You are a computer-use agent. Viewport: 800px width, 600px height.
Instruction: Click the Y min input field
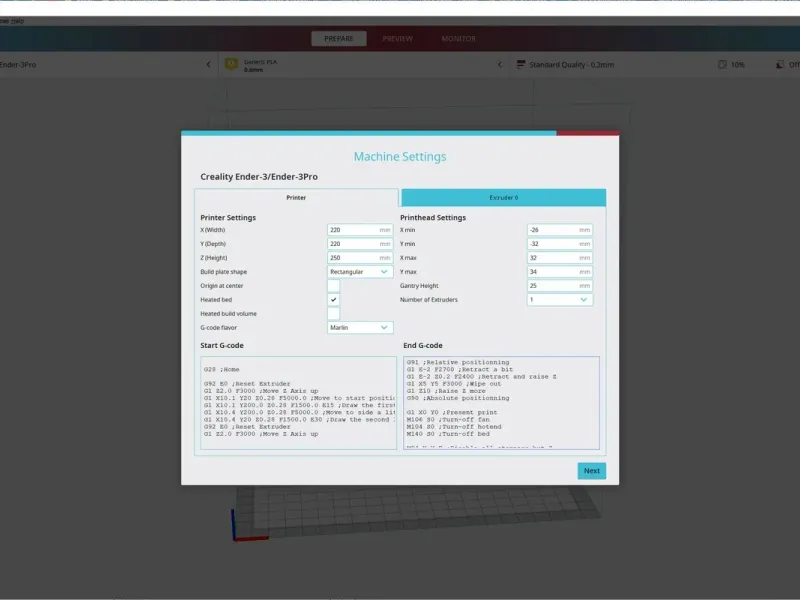pos(560,244)
